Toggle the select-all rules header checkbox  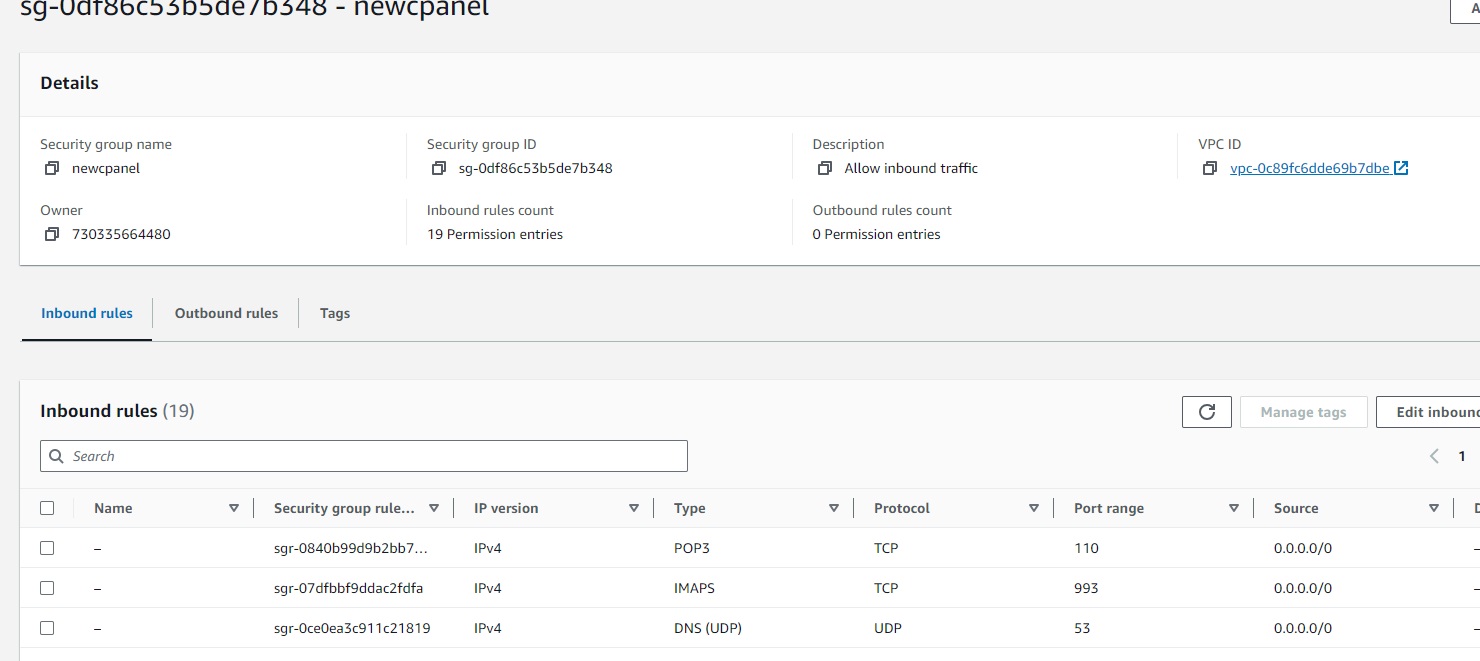coord(47,508)
